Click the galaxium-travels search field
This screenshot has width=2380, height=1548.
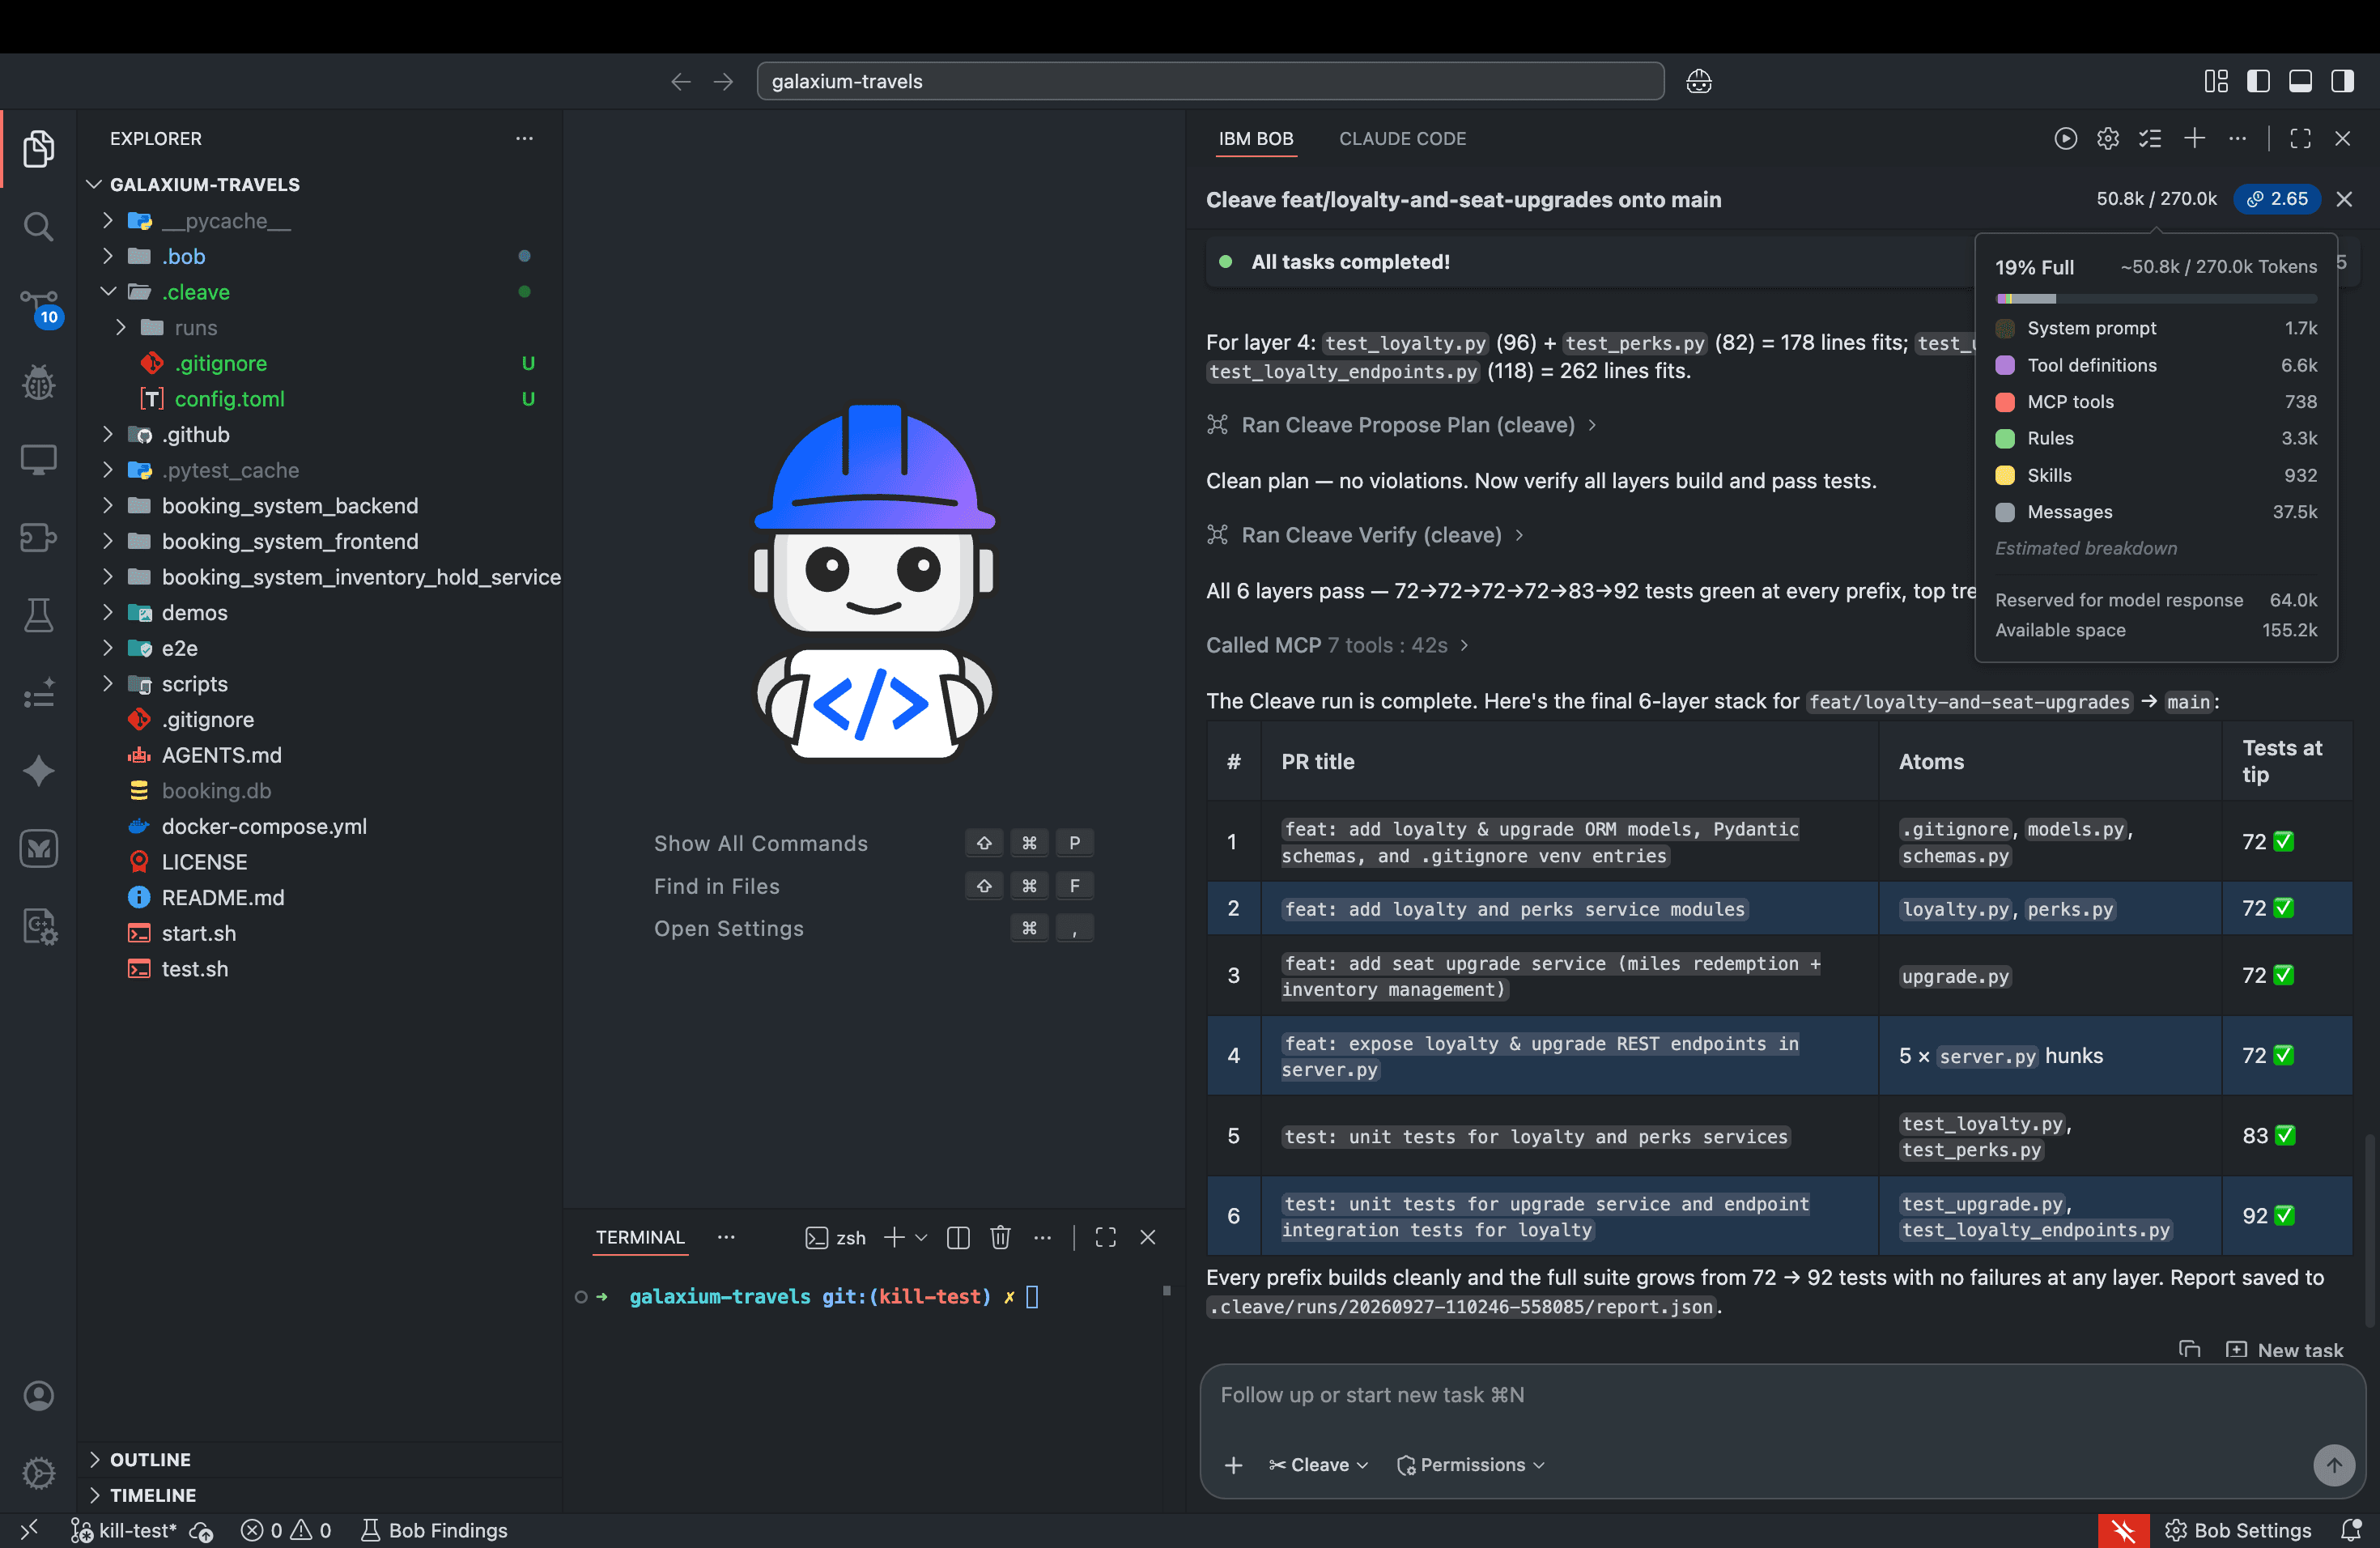(x=1210, y=81)
